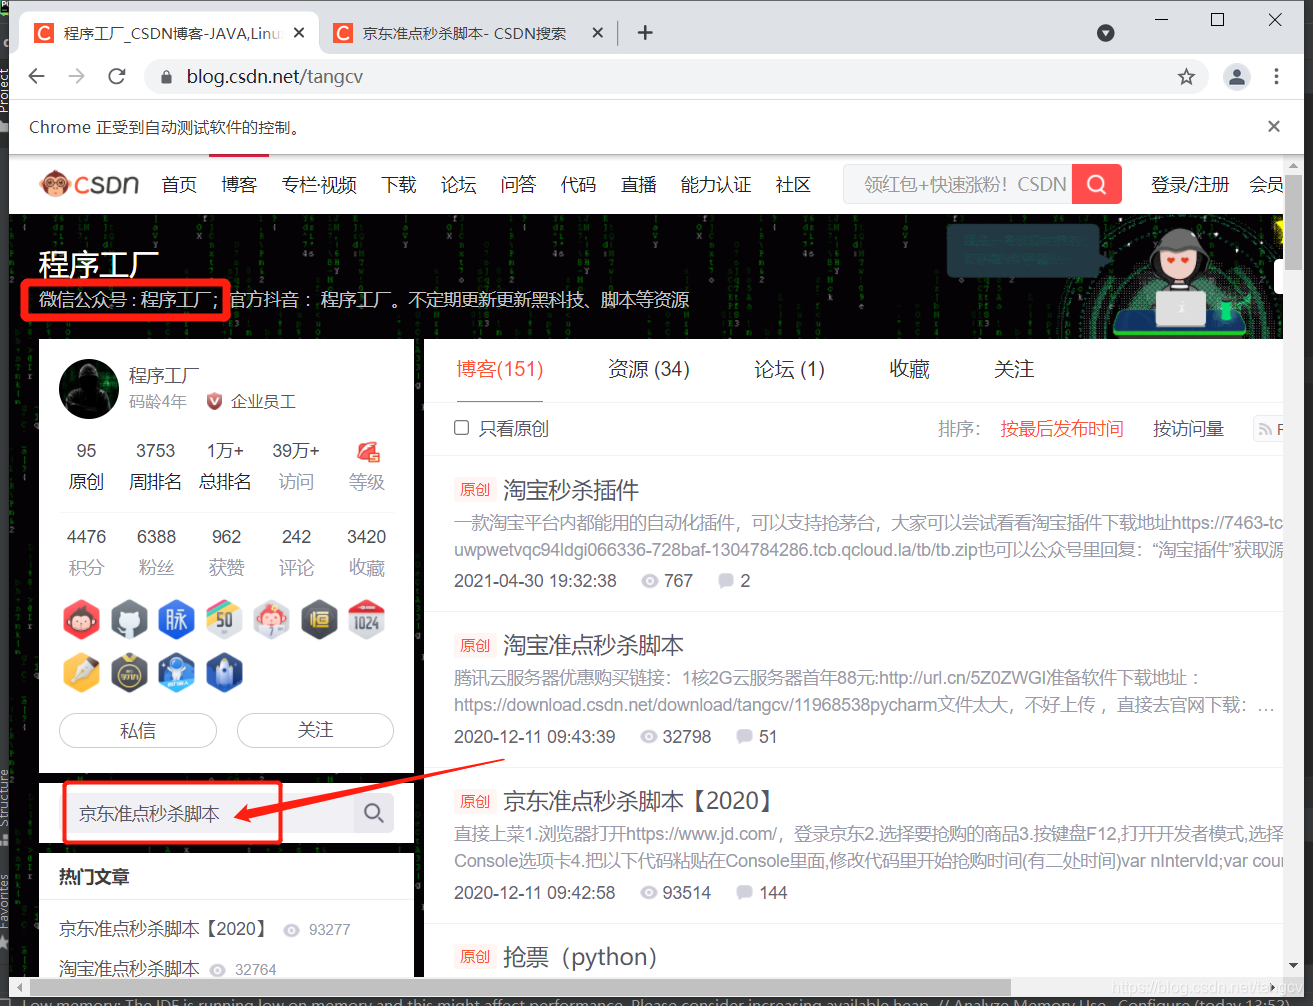Click the 关注 follow button
Image resolution: width=1313 pixels, height=1006 pixels.
click(x=315, y=730)
